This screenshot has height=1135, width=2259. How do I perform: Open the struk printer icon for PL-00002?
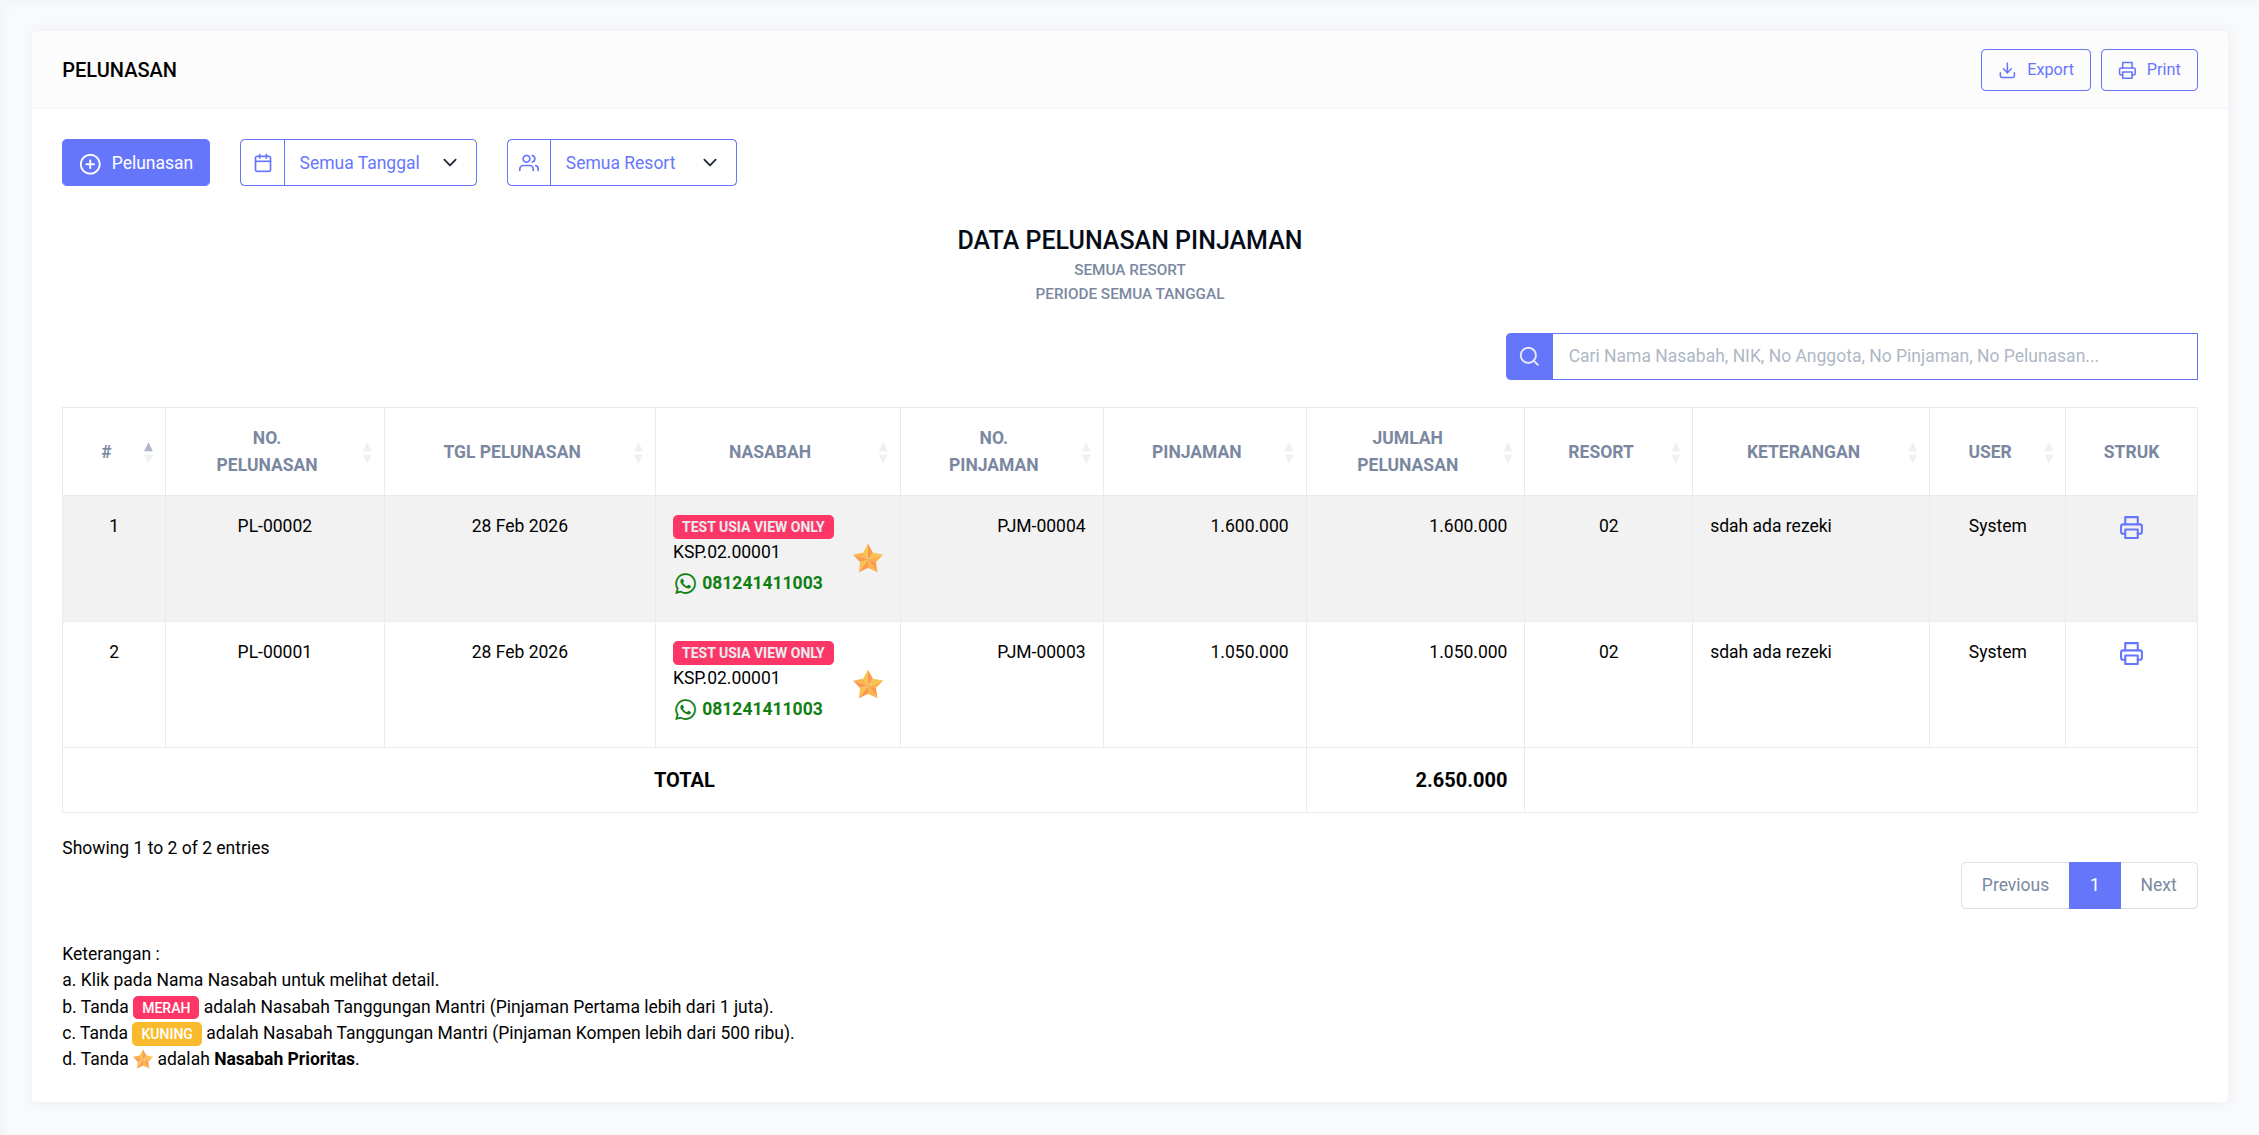tap(2131, 527)
